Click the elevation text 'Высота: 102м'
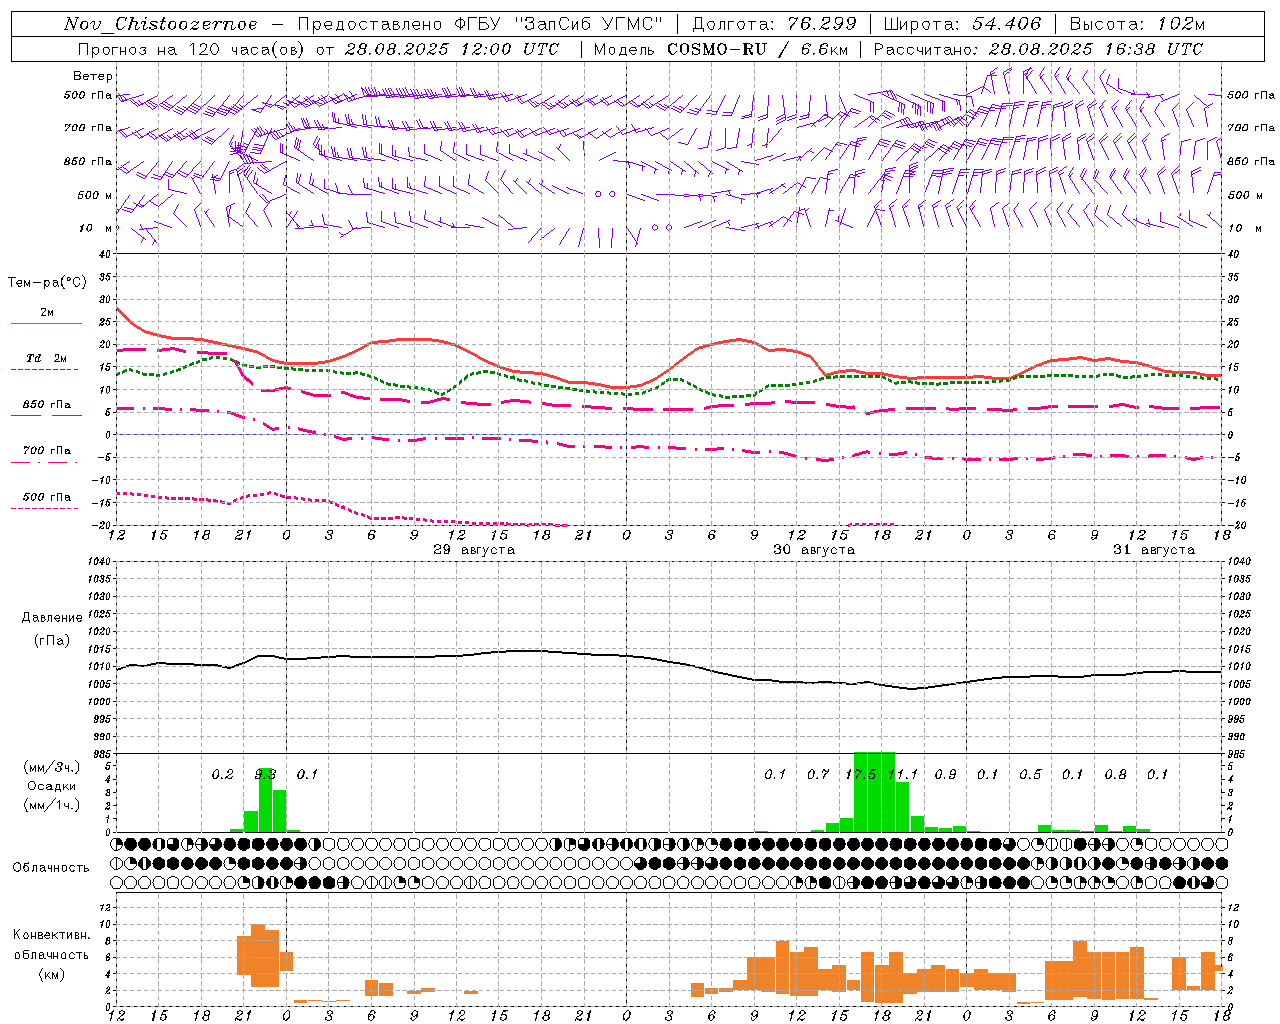 1137,24
